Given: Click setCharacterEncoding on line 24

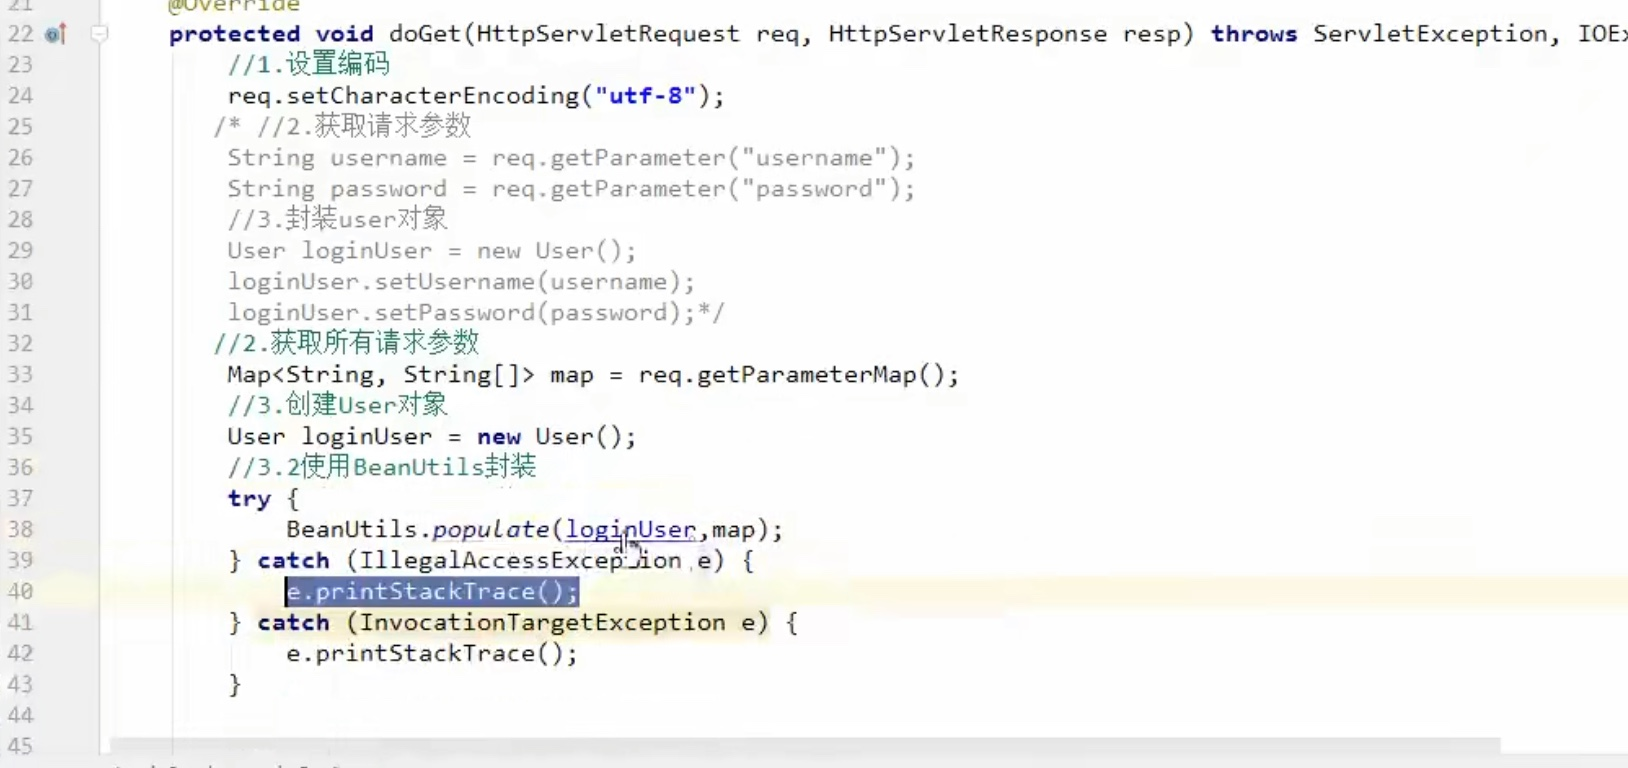Looking at the screenshot, I should click(x=433, y=96).
